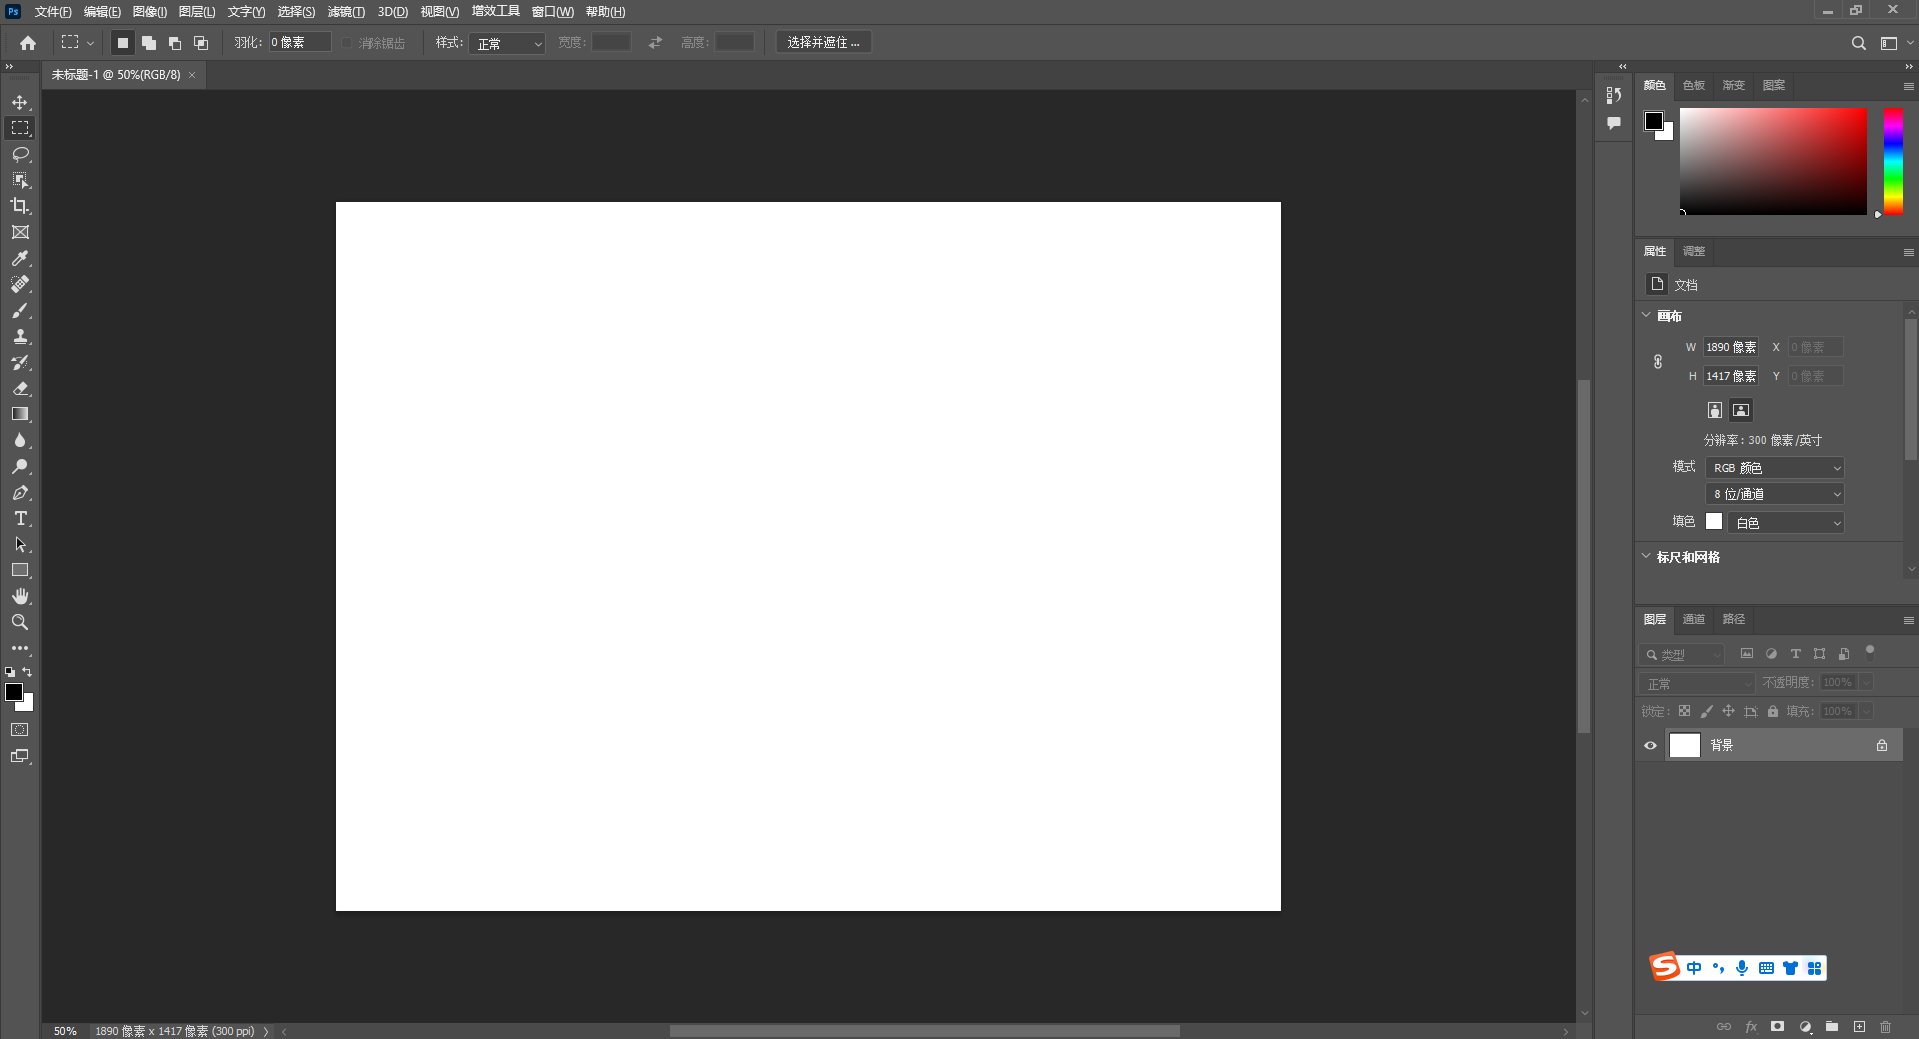The image size is (1919, 1039).
Task: Open the RGB 颜色 mode dropdown
Action: tap(1774, 467)
